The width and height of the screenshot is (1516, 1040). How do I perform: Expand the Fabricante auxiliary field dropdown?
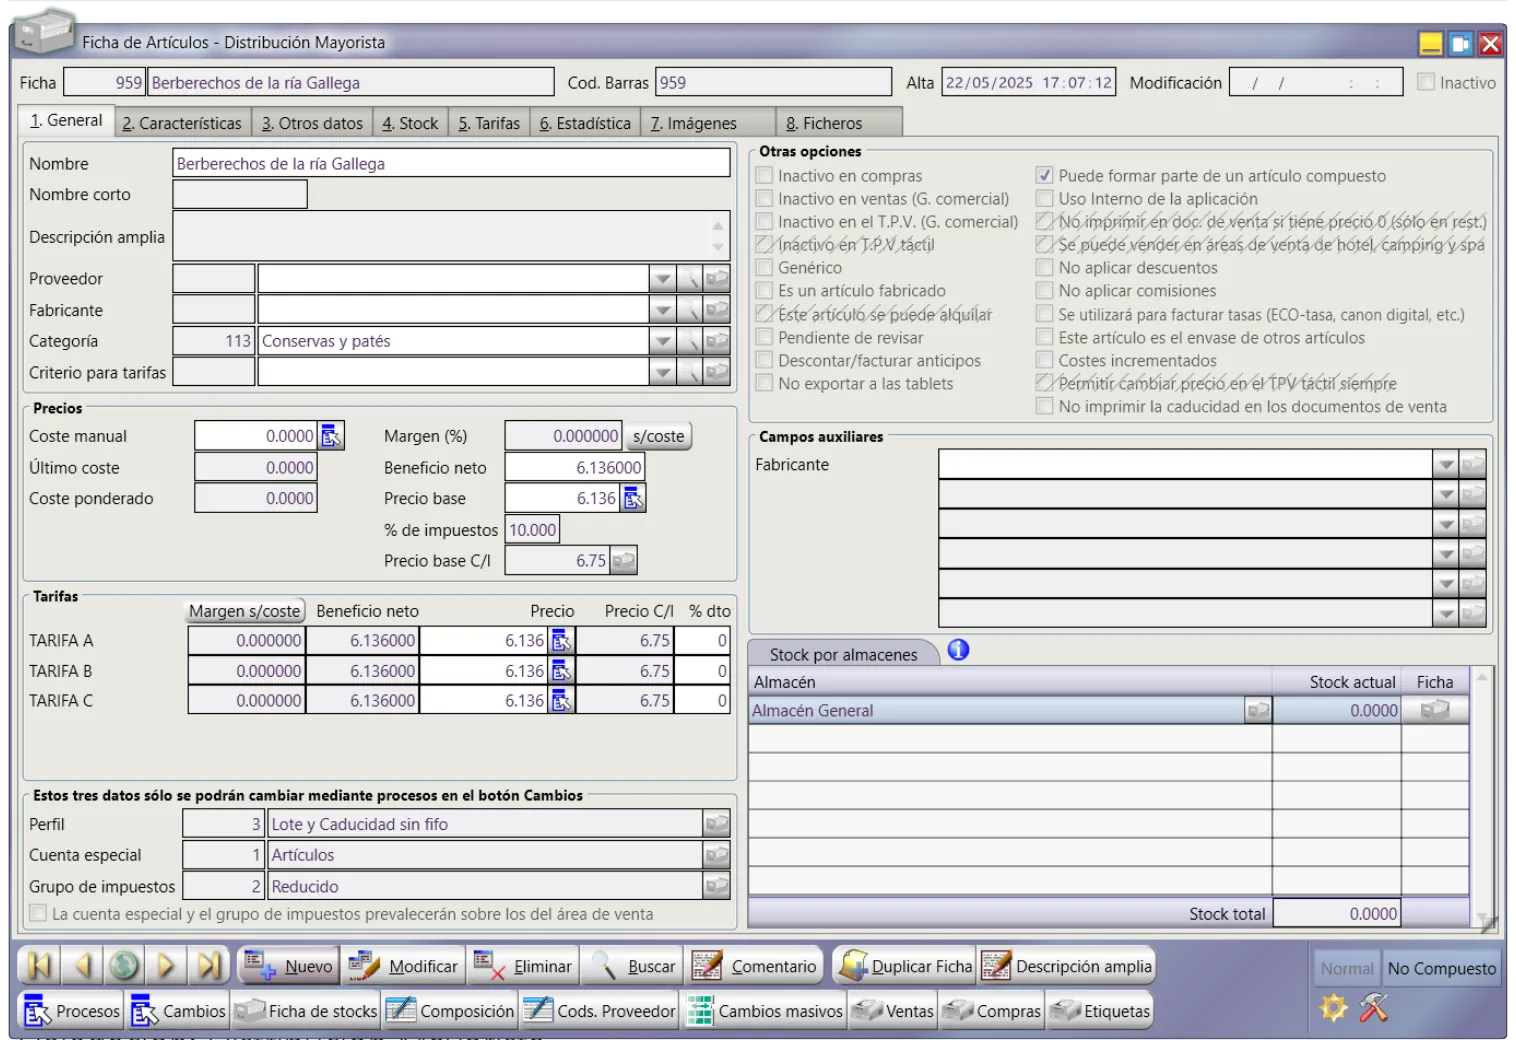point(1445,465)
